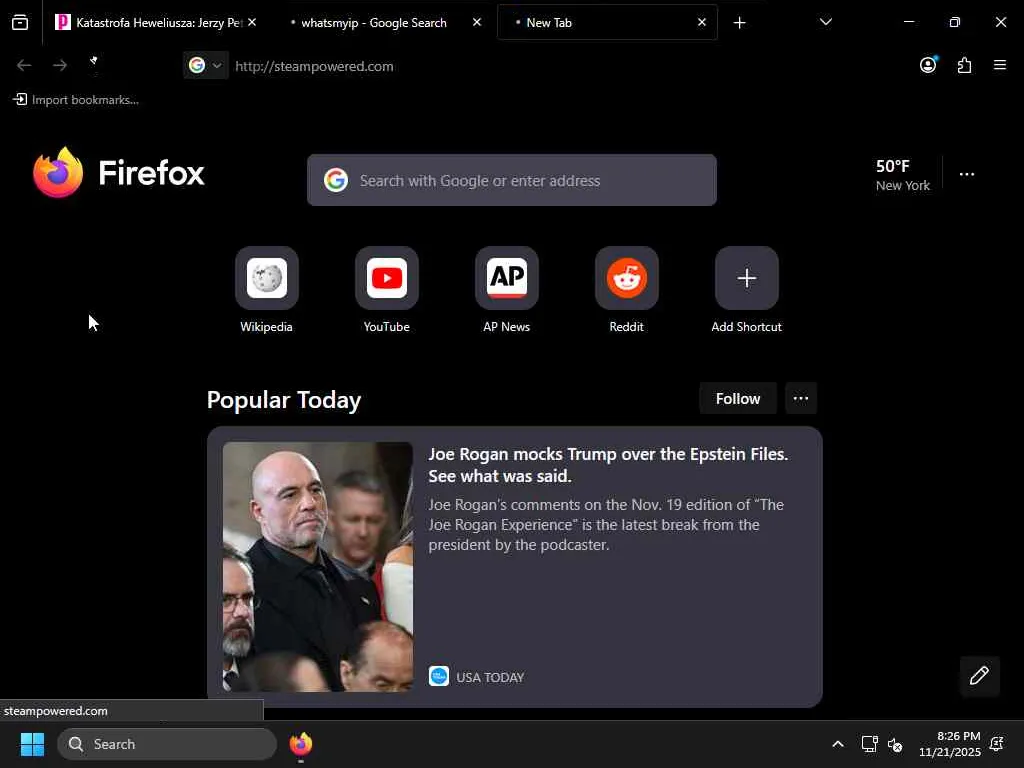
Task: Open the Extensions puzzle icon
Action: 965,65
